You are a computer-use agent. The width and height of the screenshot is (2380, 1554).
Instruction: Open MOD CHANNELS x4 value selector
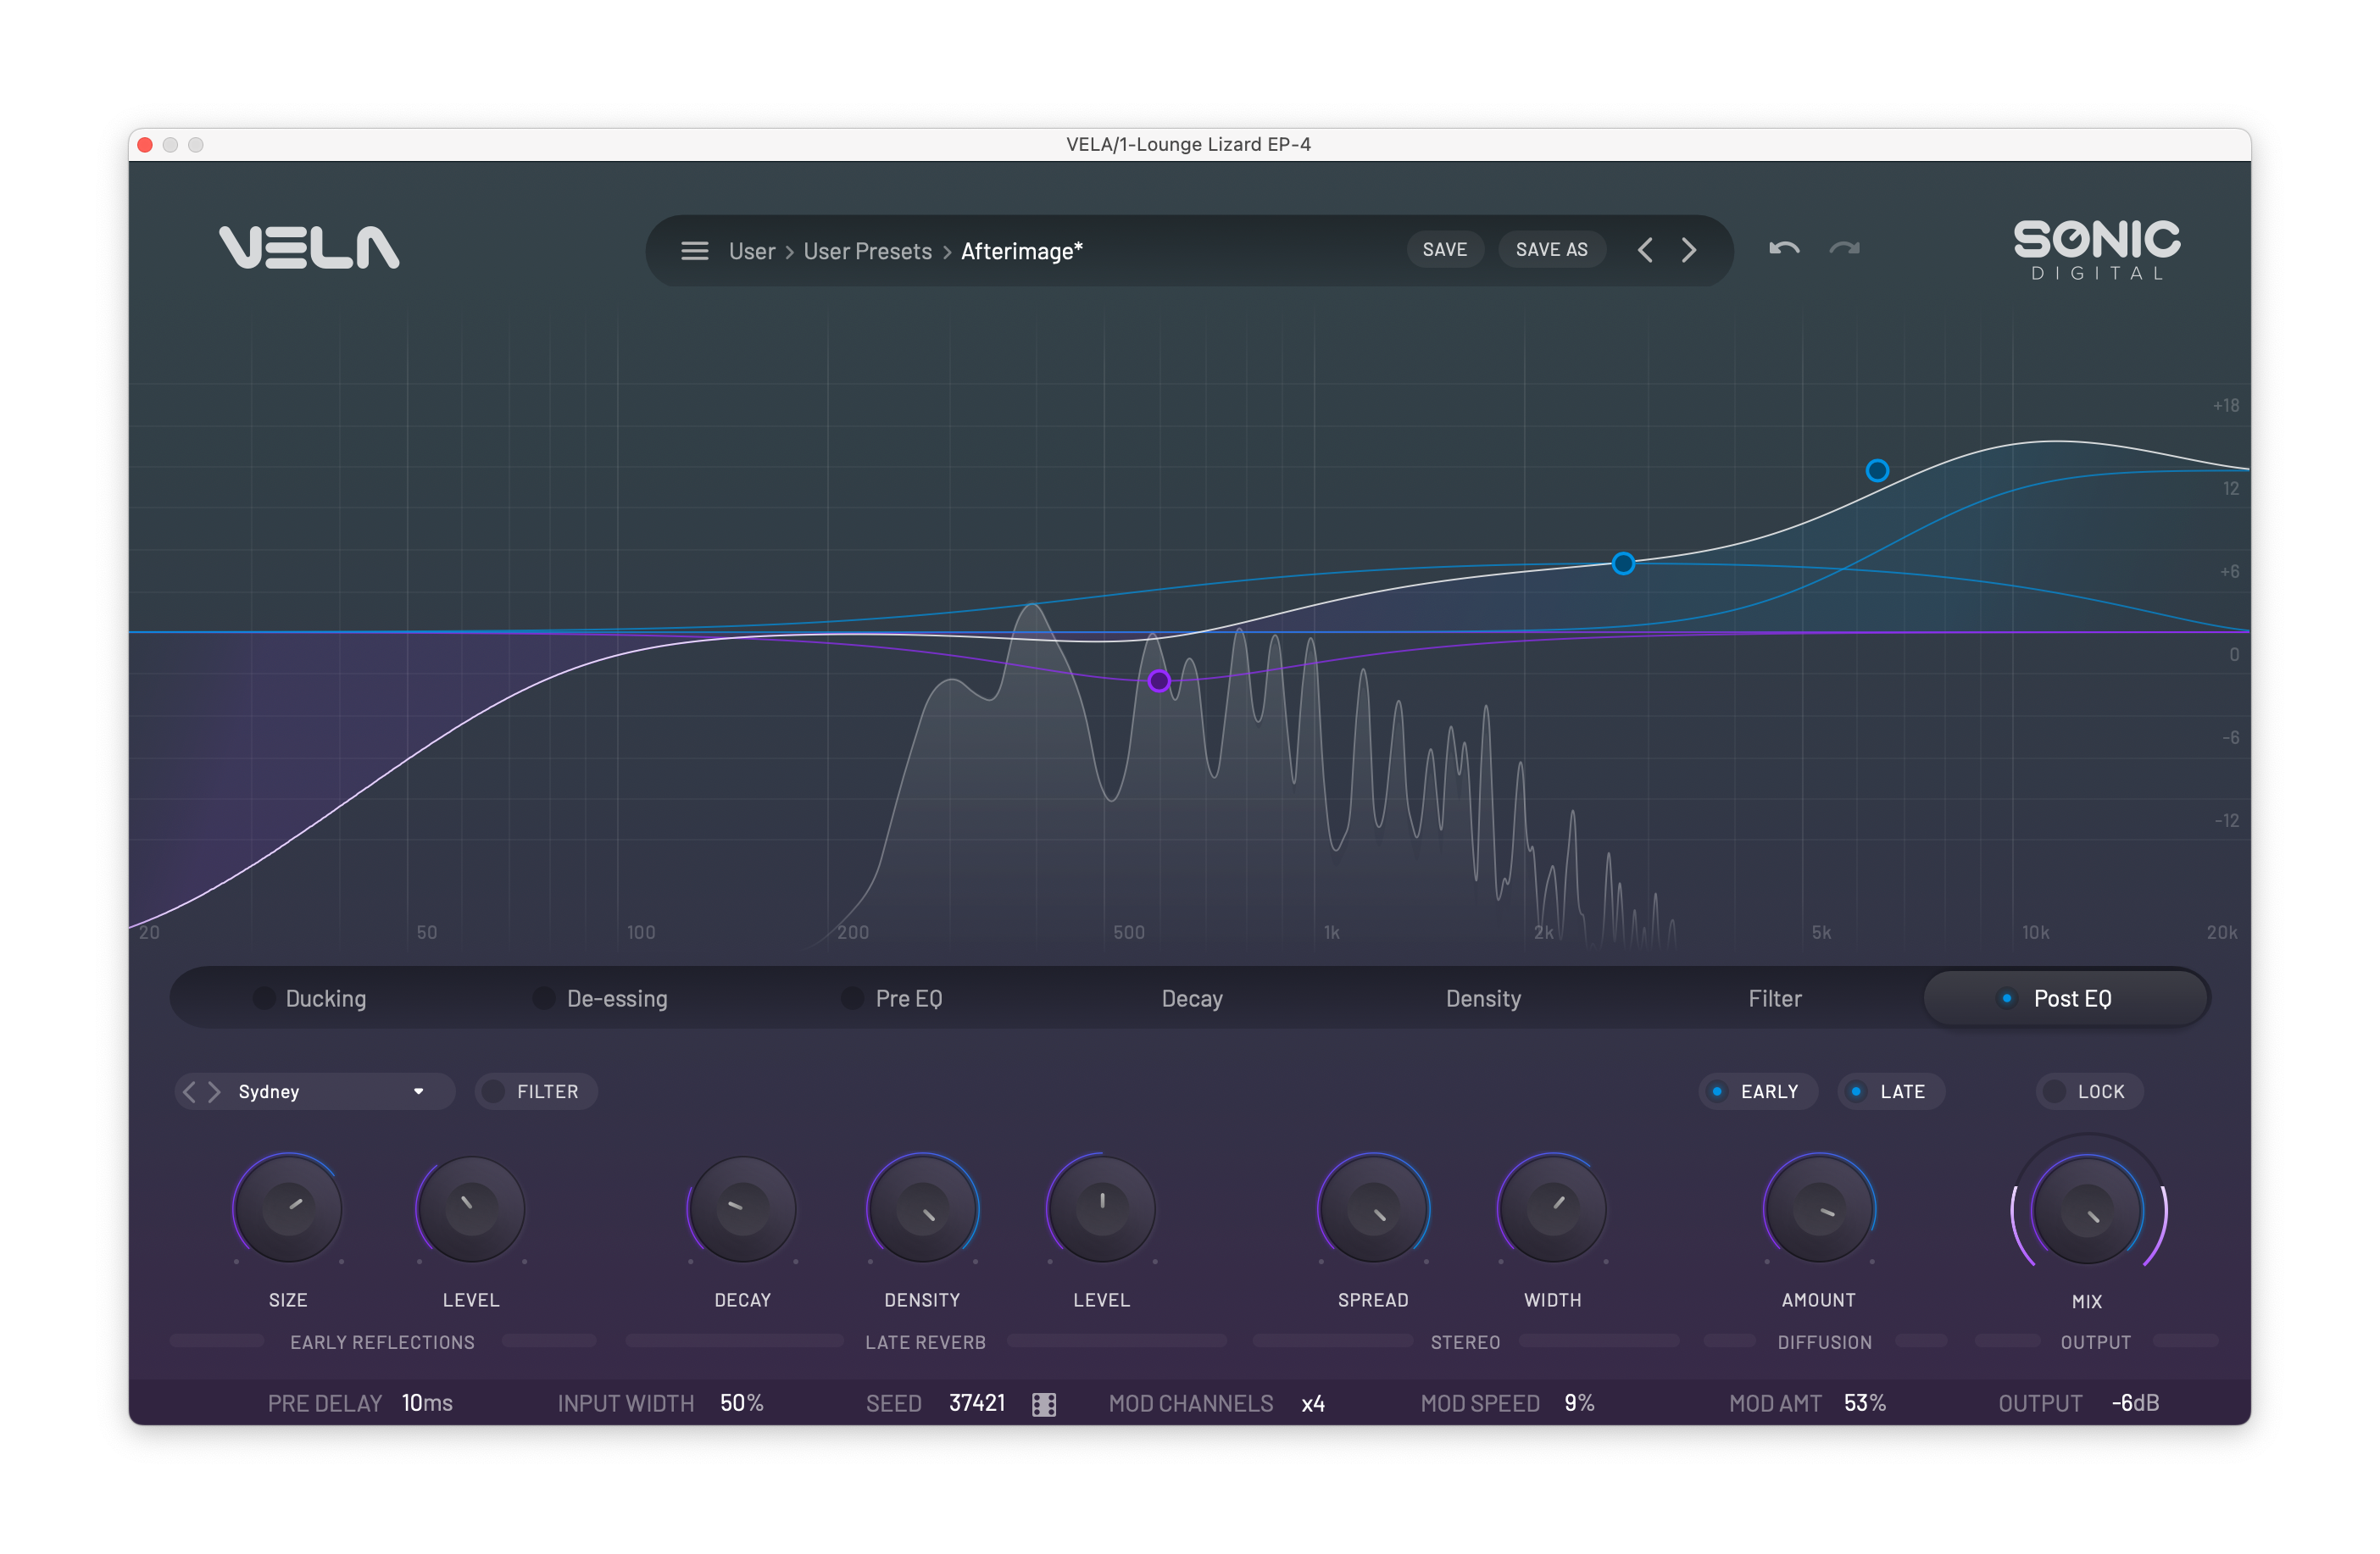(x=1312, y=1403)
